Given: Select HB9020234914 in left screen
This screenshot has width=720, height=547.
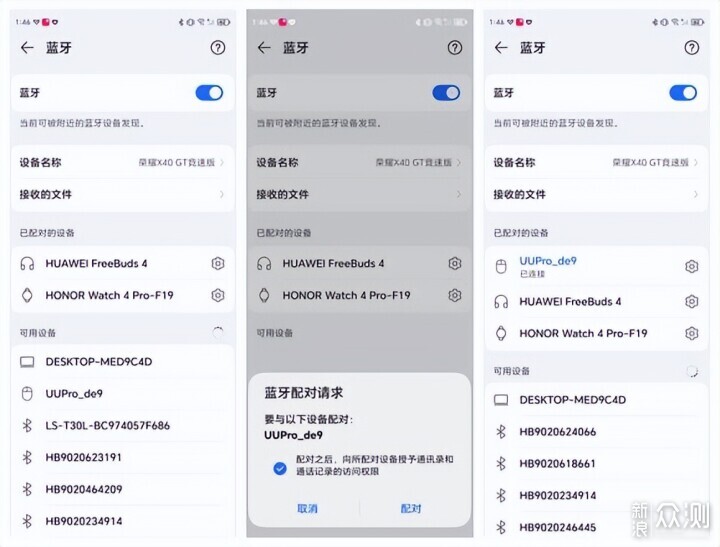Looking at the screenshot, I should pyautogui.click(x=123, y=521).
